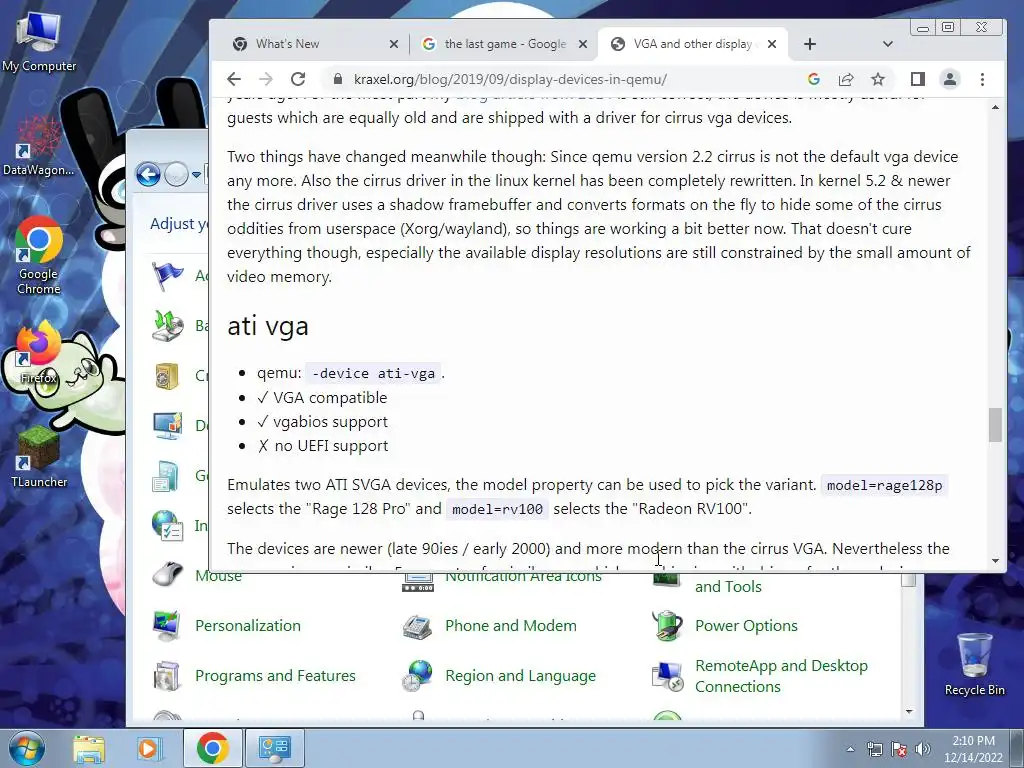Close the last game Google tab

tap(583, 44)
